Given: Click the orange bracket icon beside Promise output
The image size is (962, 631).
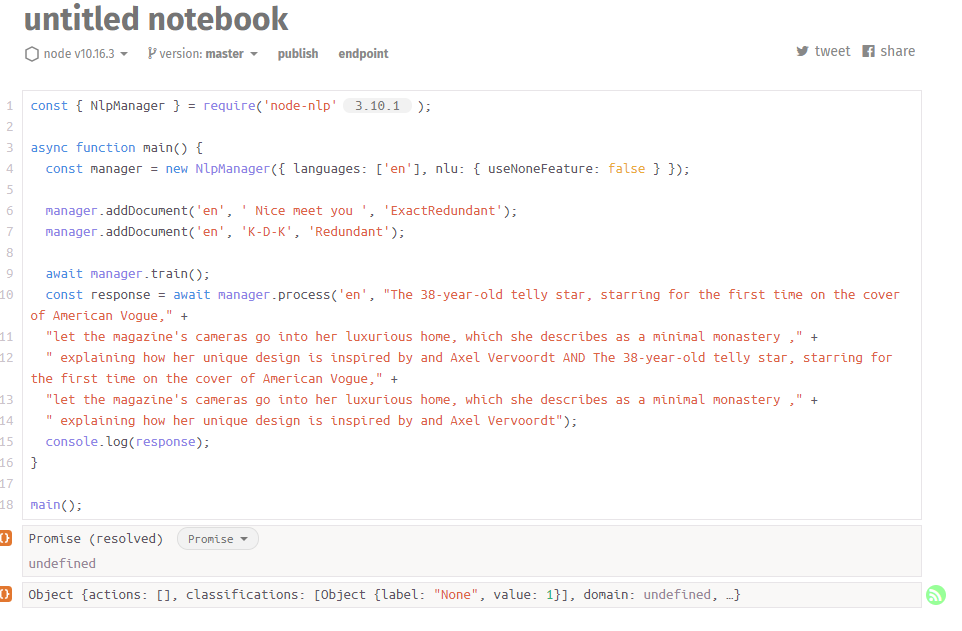Looking at the screenshot, I should pyautogui.click(x=5, y=538).
